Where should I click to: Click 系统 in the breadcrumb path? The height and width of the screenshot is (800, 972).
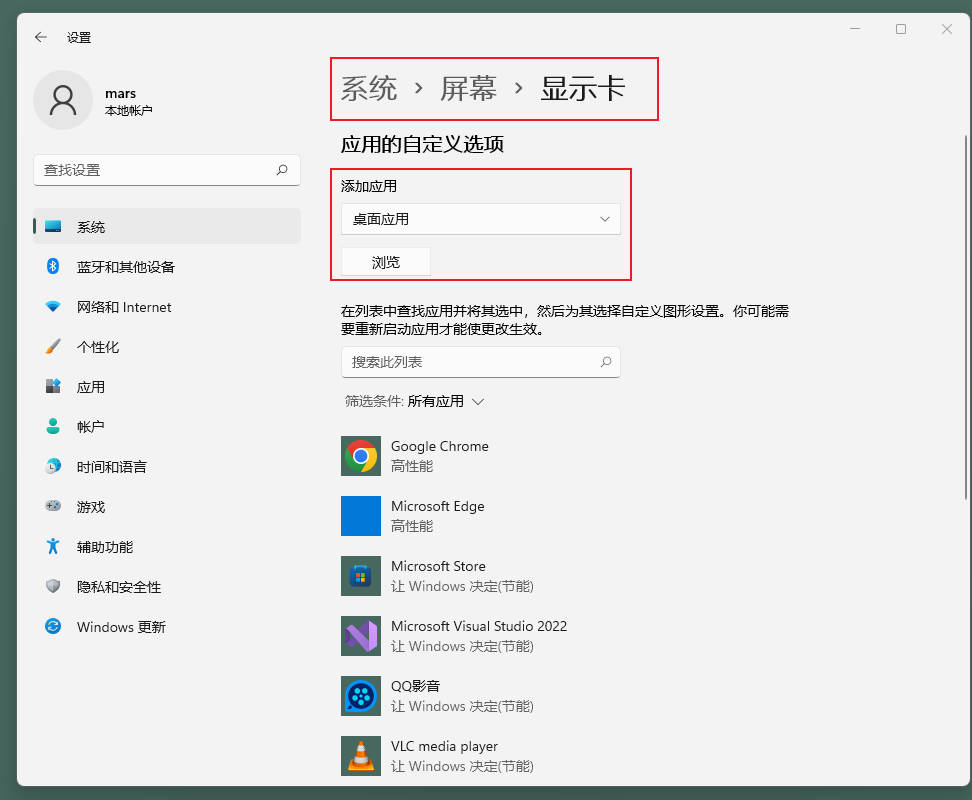click(x=369, y=88)
